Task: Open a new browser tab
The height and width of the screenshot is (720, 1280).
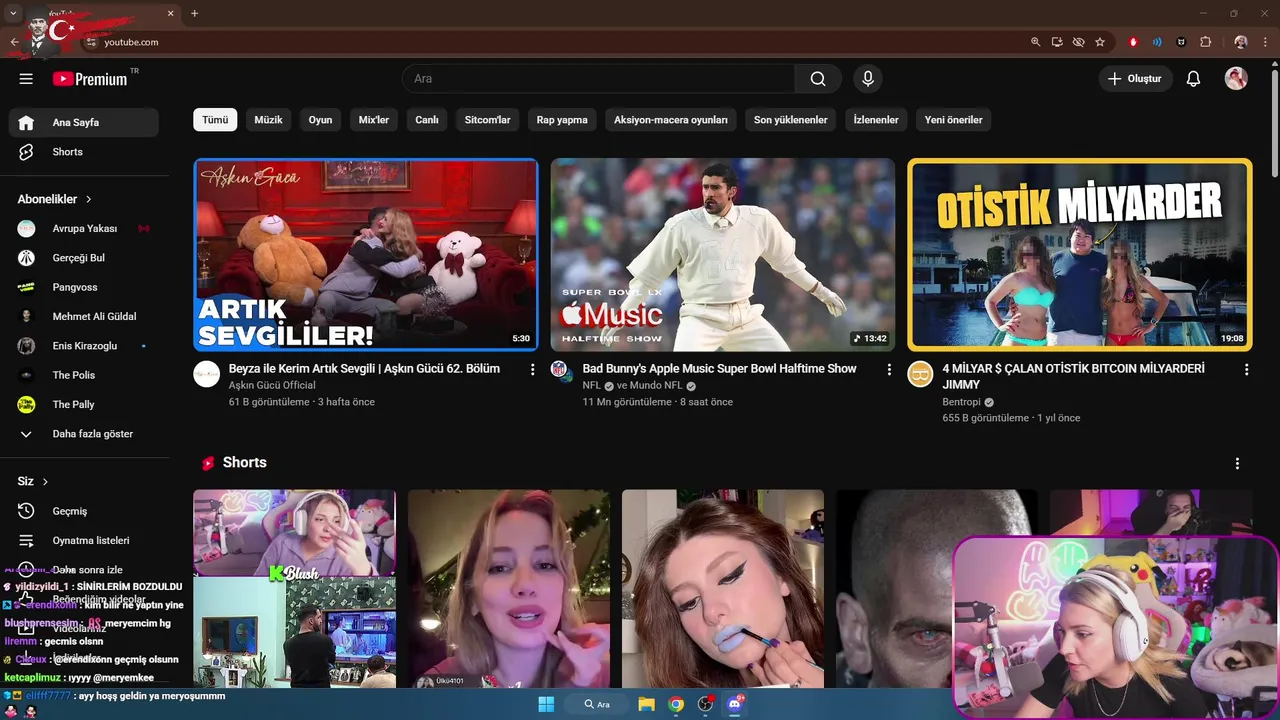Action: tap(194, 13)
